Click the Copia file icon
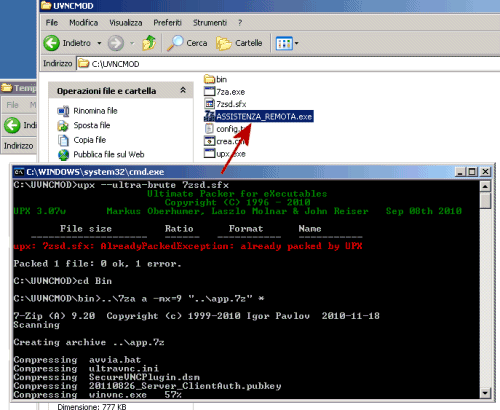The image size is (500, 410). [x=63, y=140]
